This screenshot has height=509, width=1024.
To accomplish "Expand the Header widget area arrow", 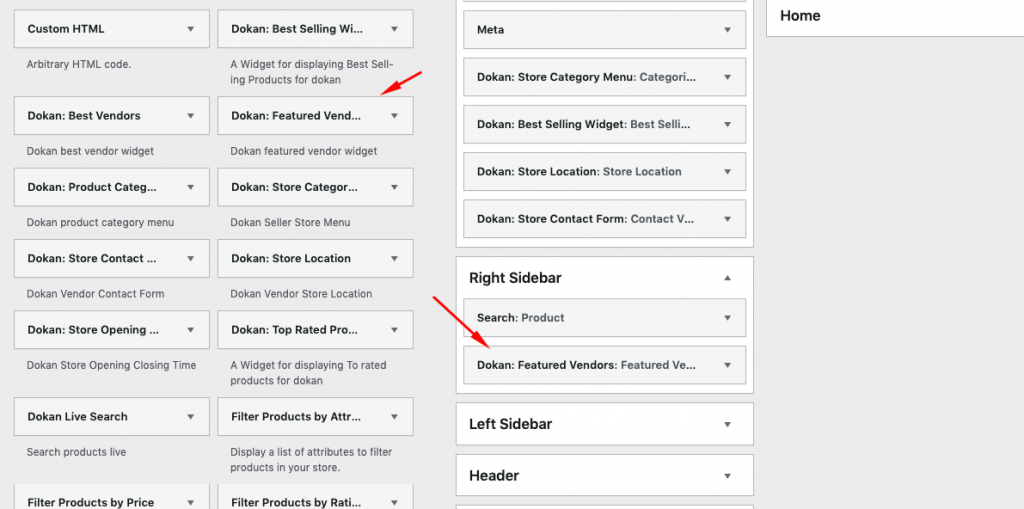I will pyautogui.click(x=728, y=476).
